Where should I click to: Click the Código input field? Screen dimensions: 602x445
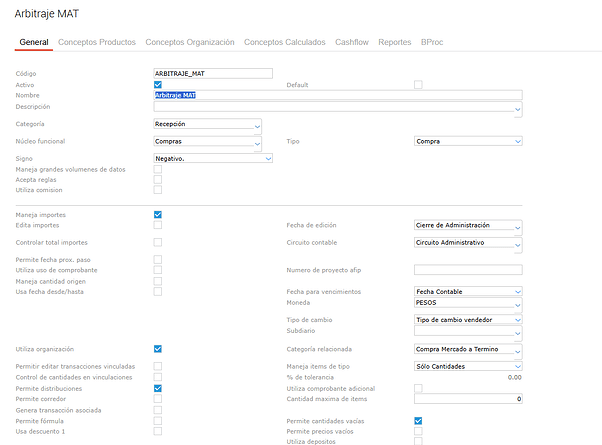[212, 73]
